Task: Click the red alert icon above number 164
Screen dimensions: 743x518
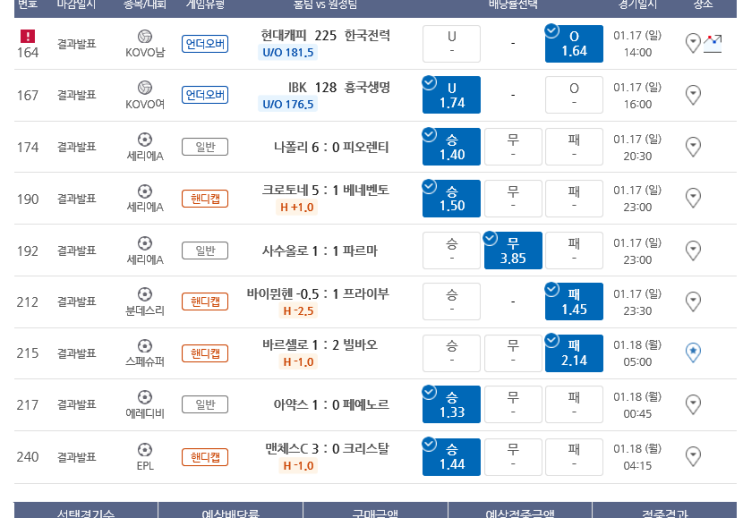Action: (x=27, y=36)
